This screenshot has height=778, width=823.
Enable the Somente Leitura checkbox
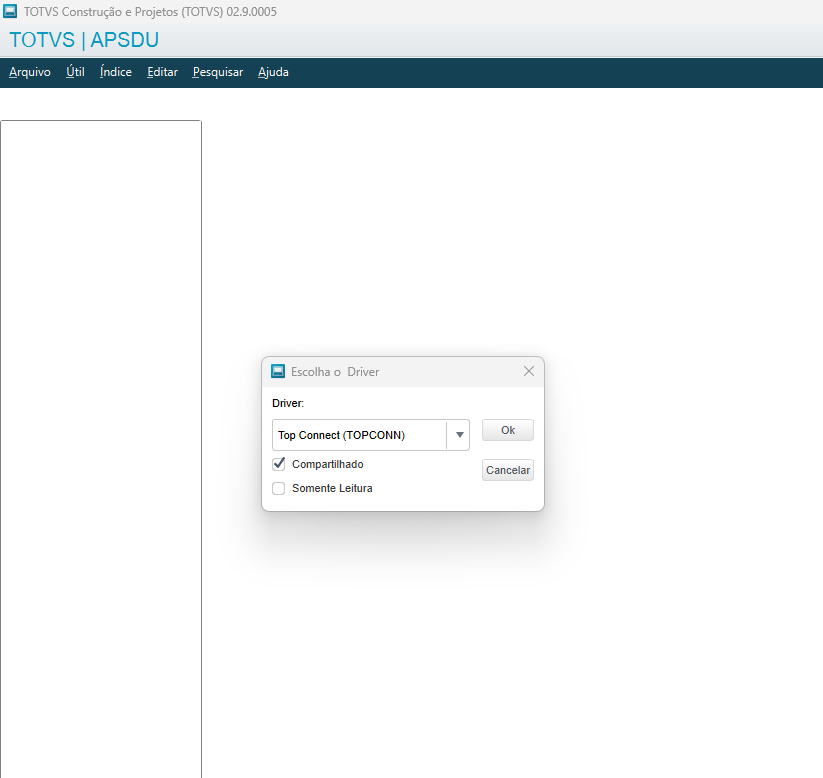pyautogui.click(x=279, y=488)
